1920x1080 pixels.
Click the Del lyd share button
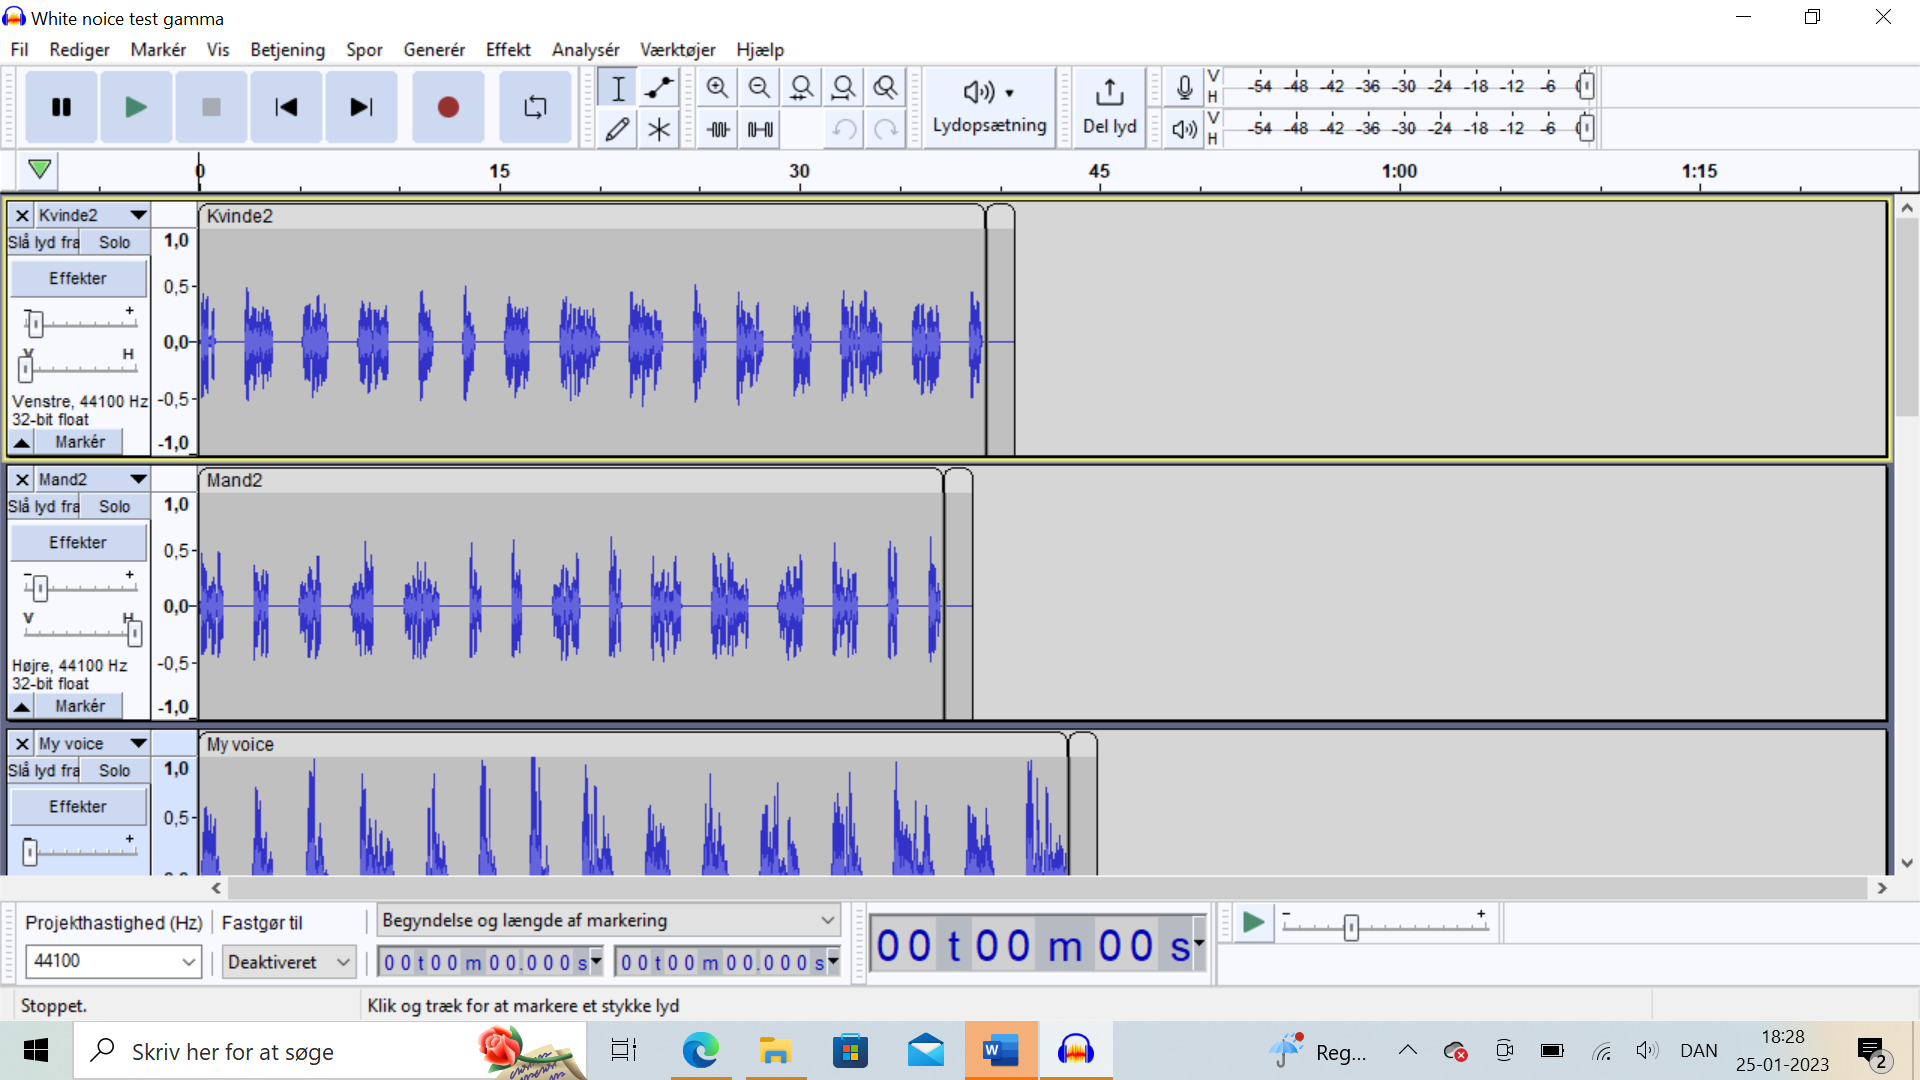pos(1109,107)
